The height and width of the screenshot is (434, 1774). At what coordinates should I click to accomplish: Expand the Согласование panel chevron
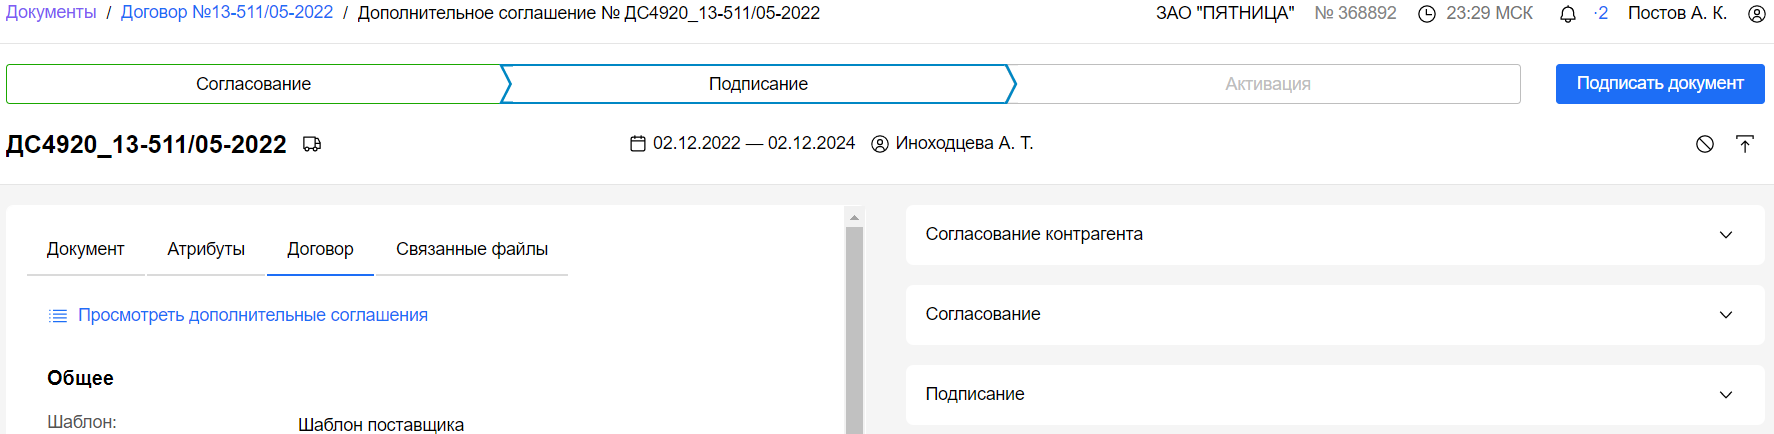[1725, 315]
